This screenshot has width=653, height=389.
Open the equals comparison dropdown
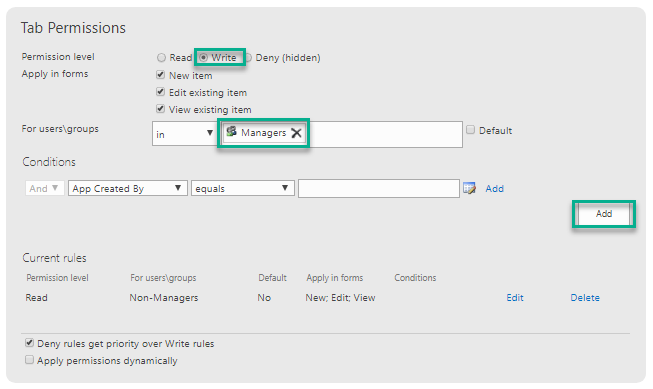pos(243,188)
